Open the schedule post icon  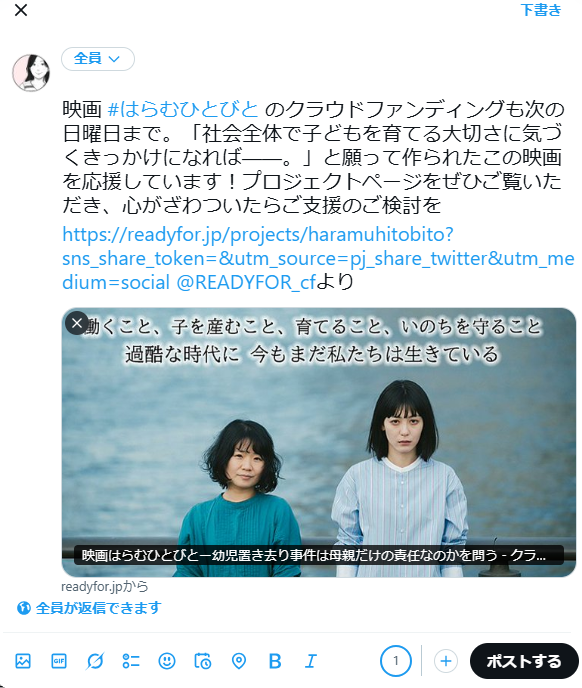(203, 660)
